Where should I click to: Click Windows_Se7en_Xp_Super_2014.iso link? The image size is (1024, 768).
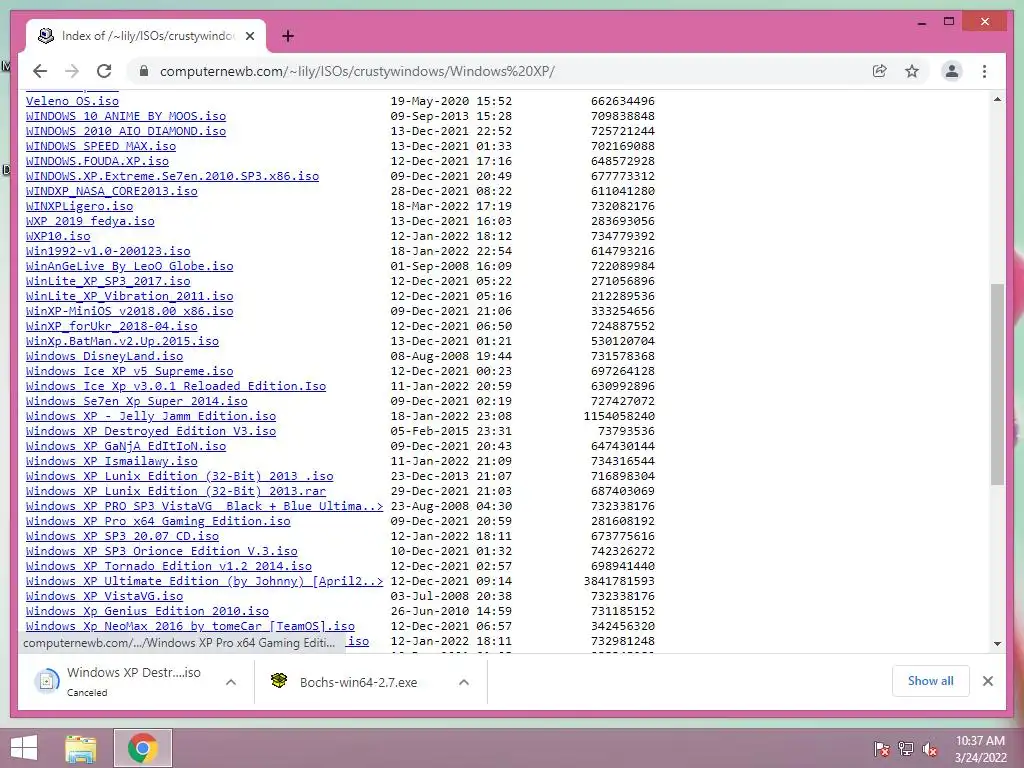pyautogui.click(x=136, y=402)
